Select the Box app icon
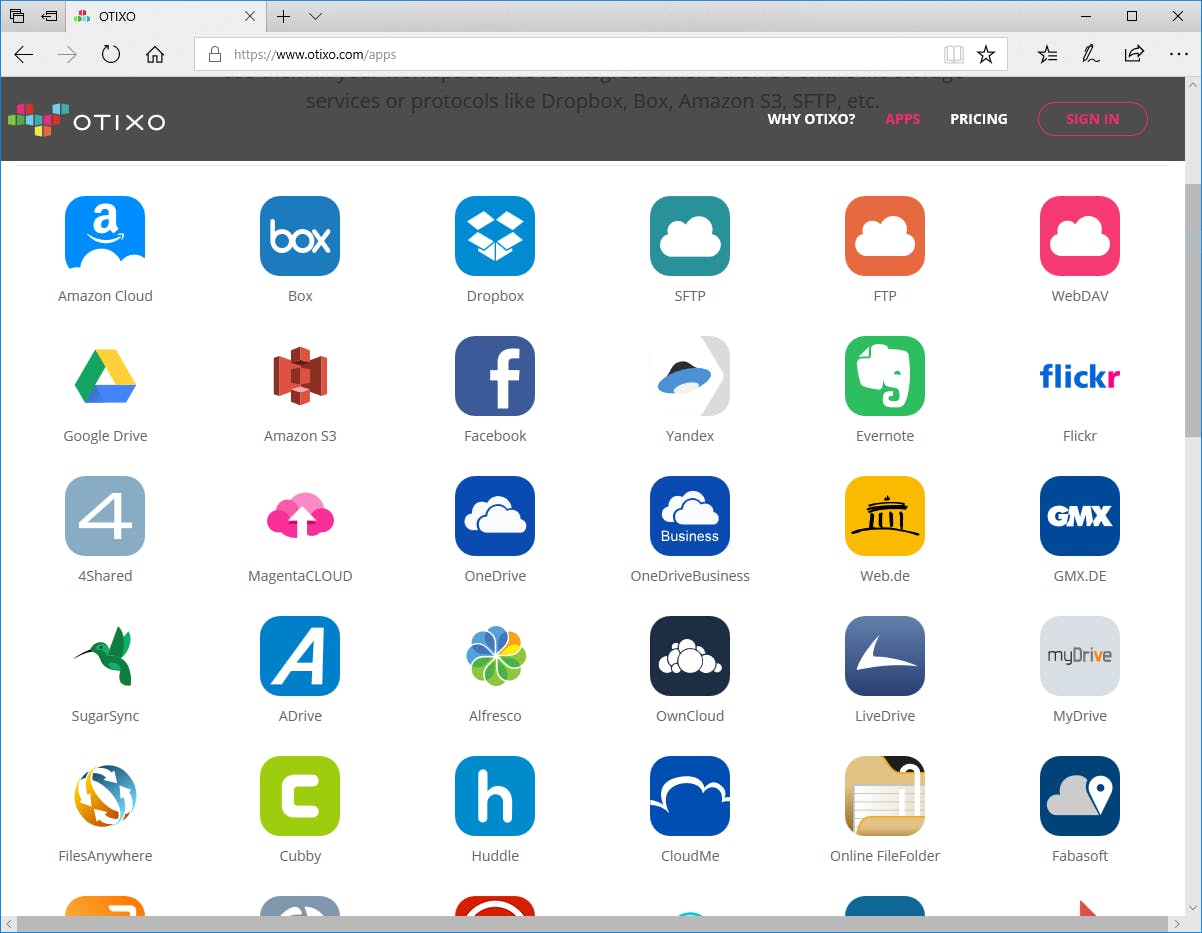Image resolution: width=1202 pixels, height=933 pixels. pos(300,236)
